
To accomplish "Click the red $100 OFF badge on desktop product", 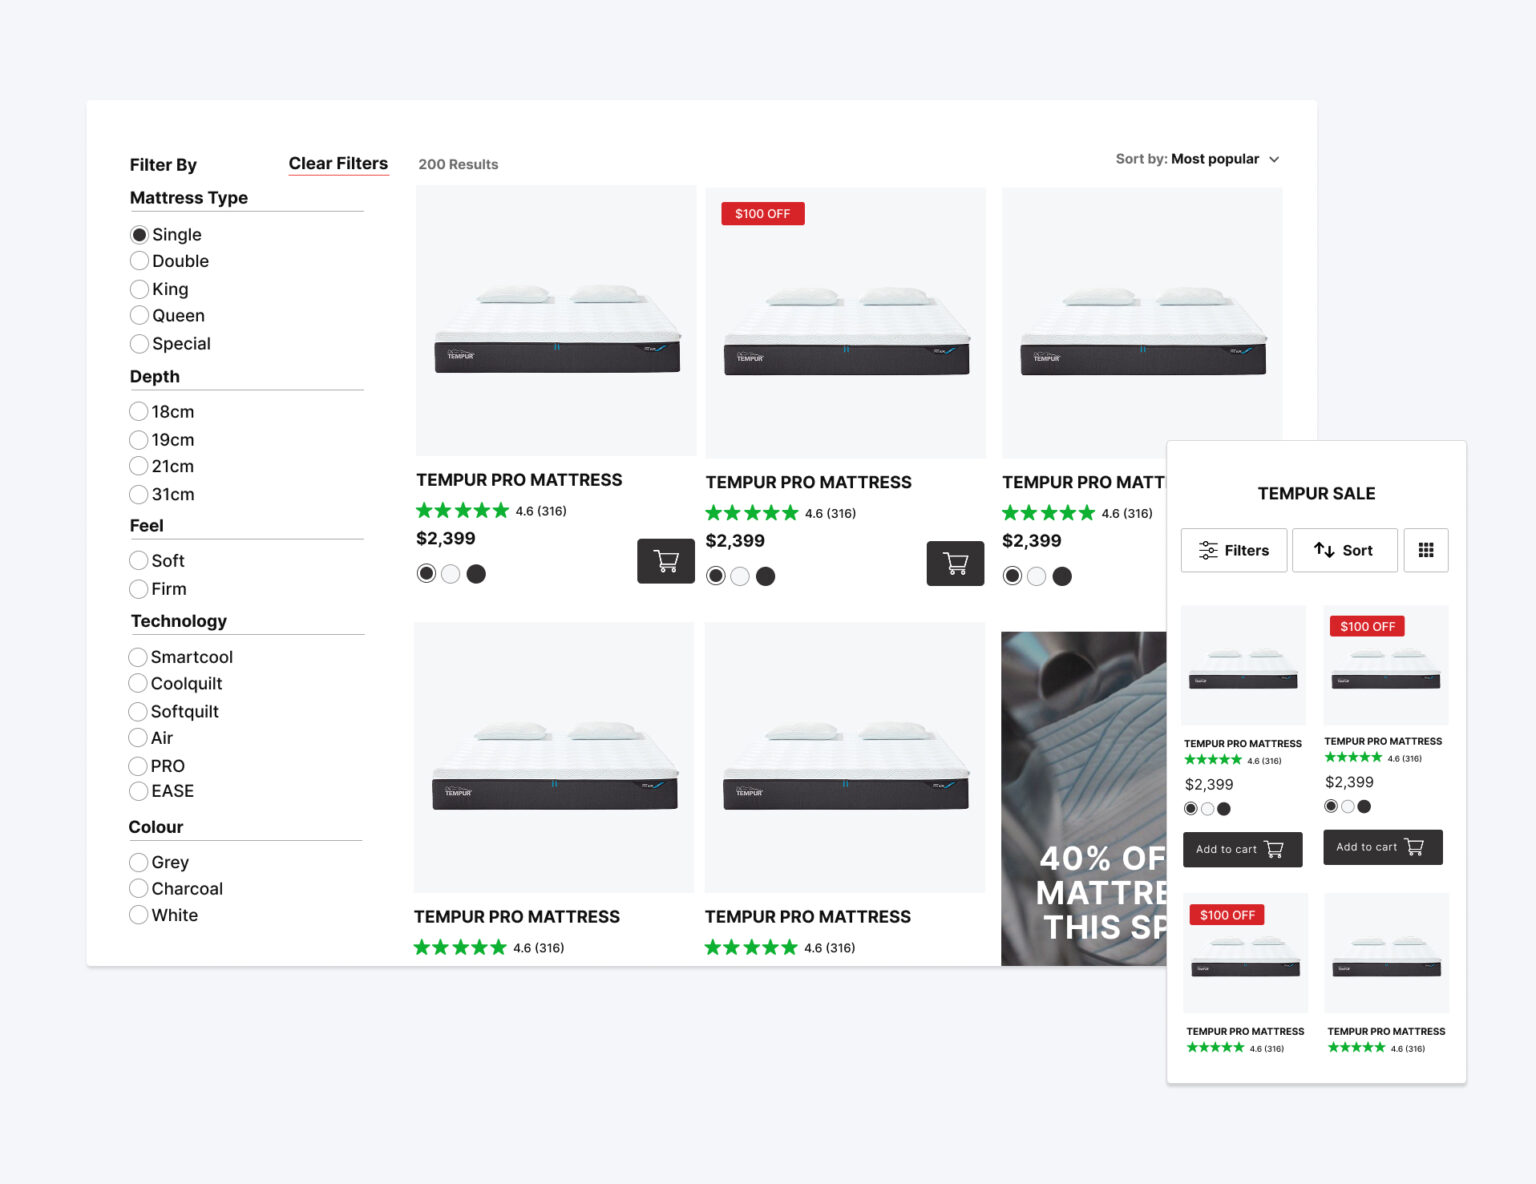I will [762, 214].
